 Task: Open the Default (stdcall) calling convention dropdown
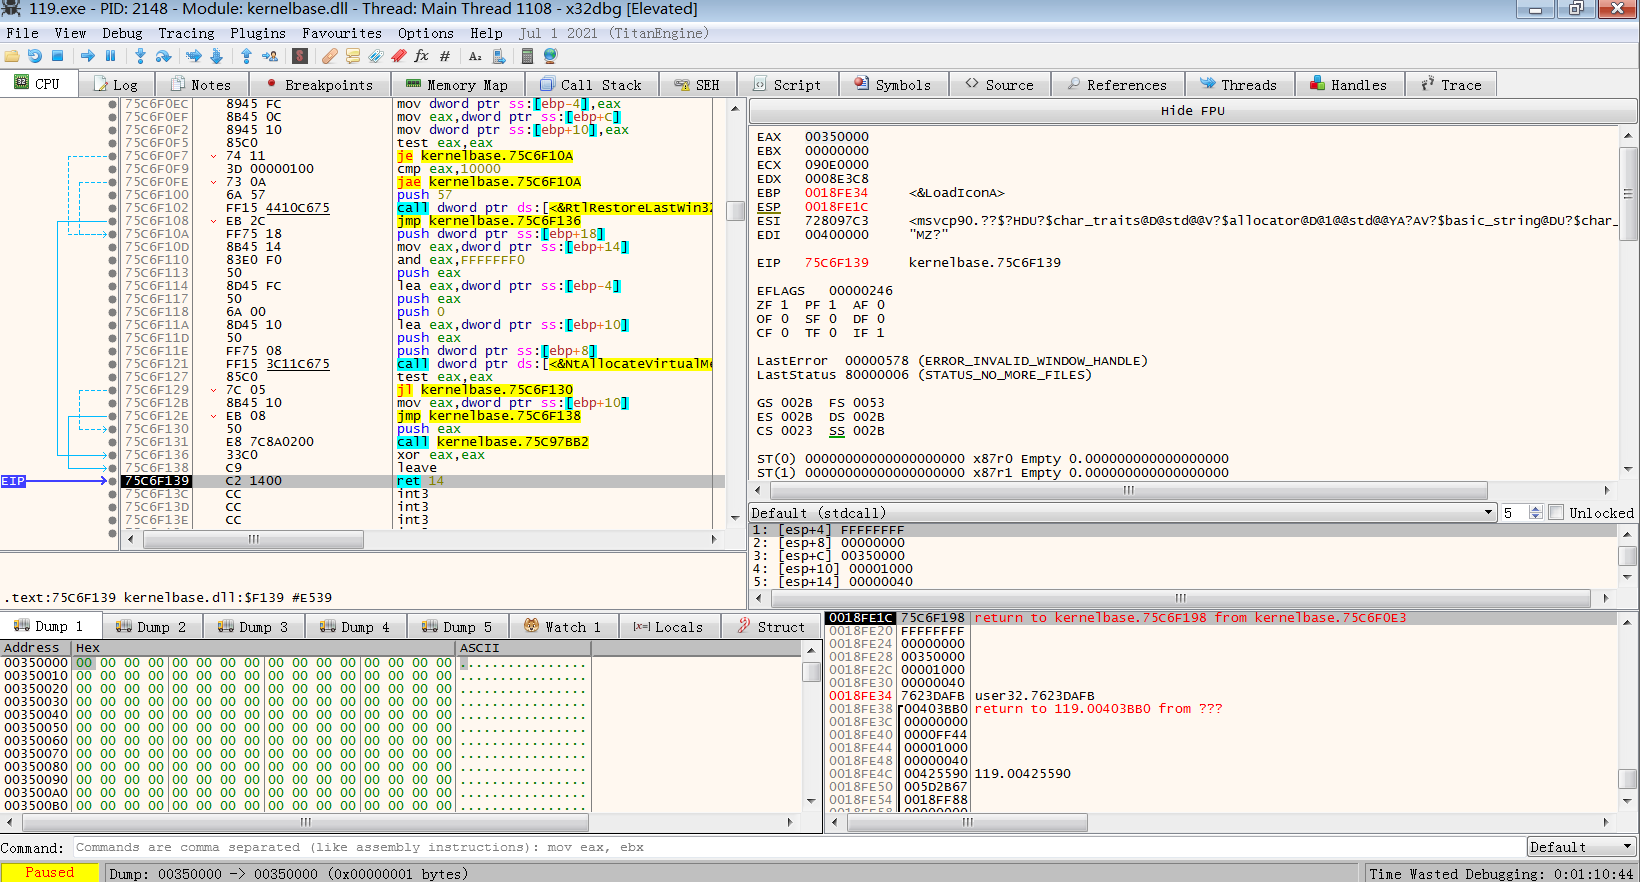click(x=1122, y=513)
